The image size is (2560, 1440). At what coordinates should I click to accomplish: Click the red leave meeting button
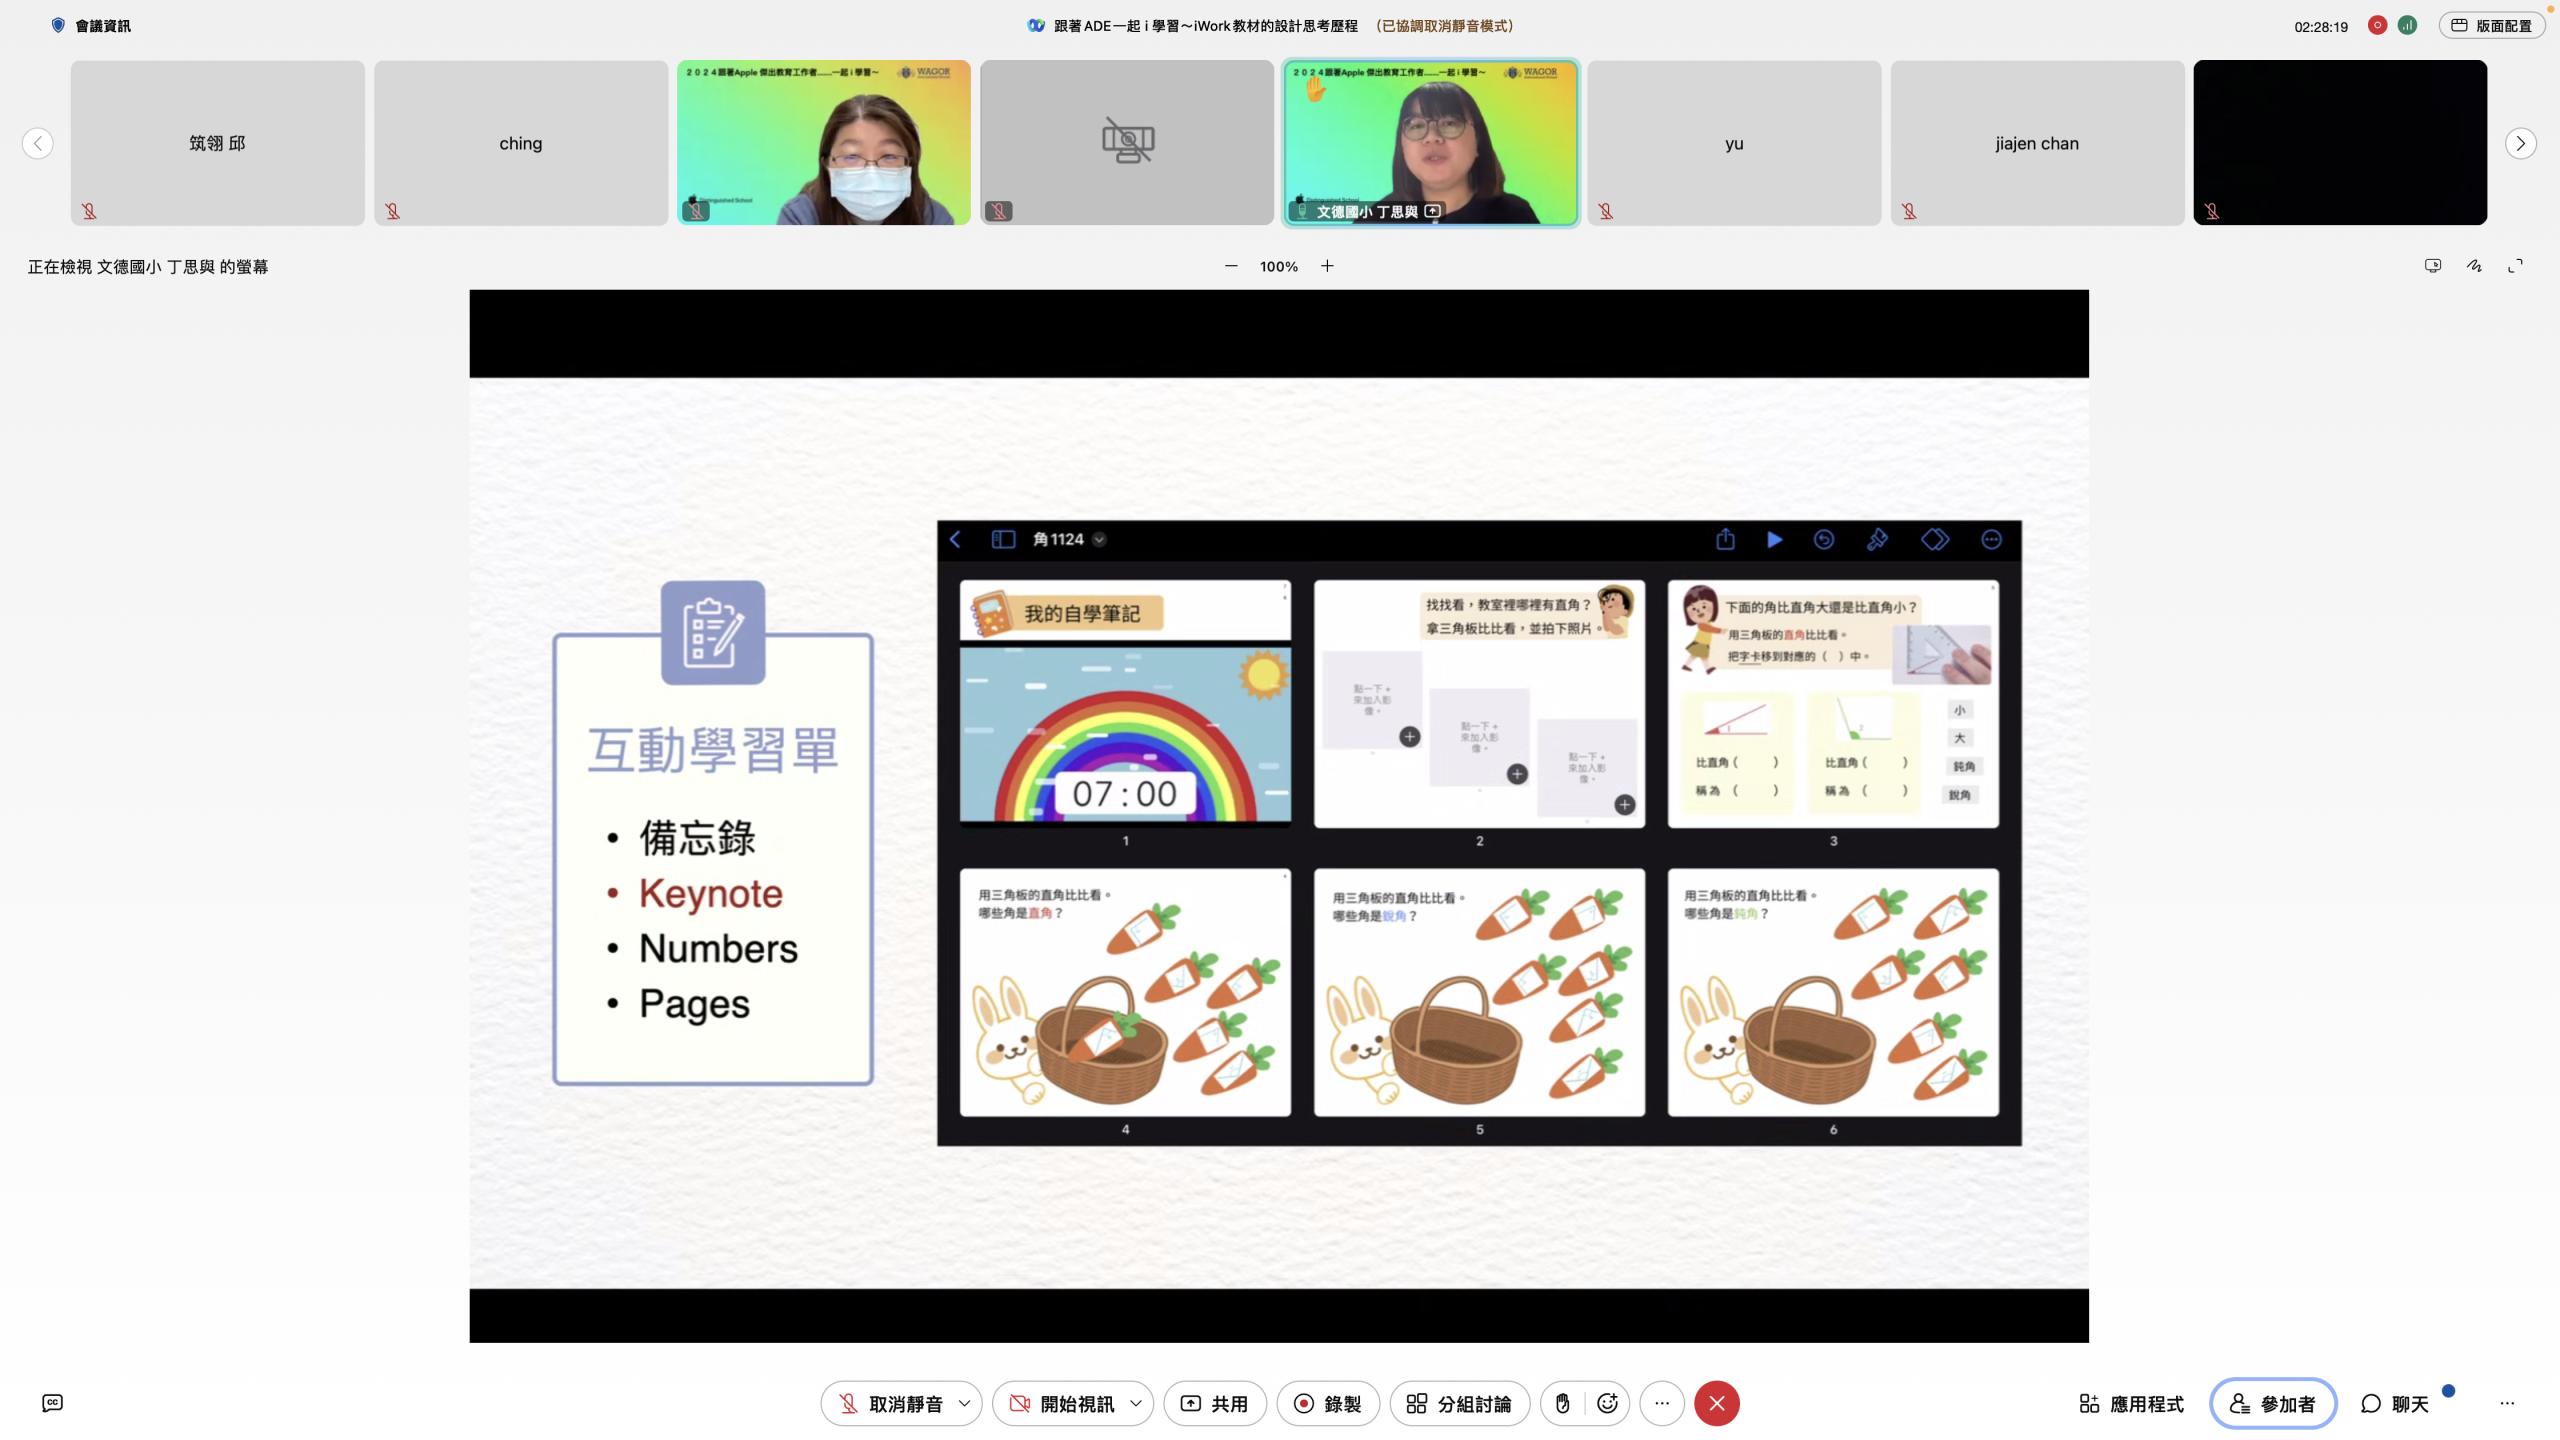(1716, 1403)
